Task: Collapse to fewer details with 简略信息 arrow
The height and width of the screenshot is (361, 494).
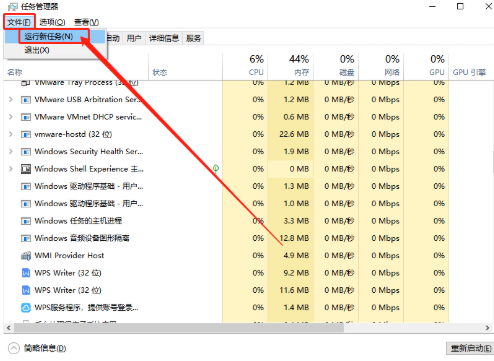Action: 14,348
